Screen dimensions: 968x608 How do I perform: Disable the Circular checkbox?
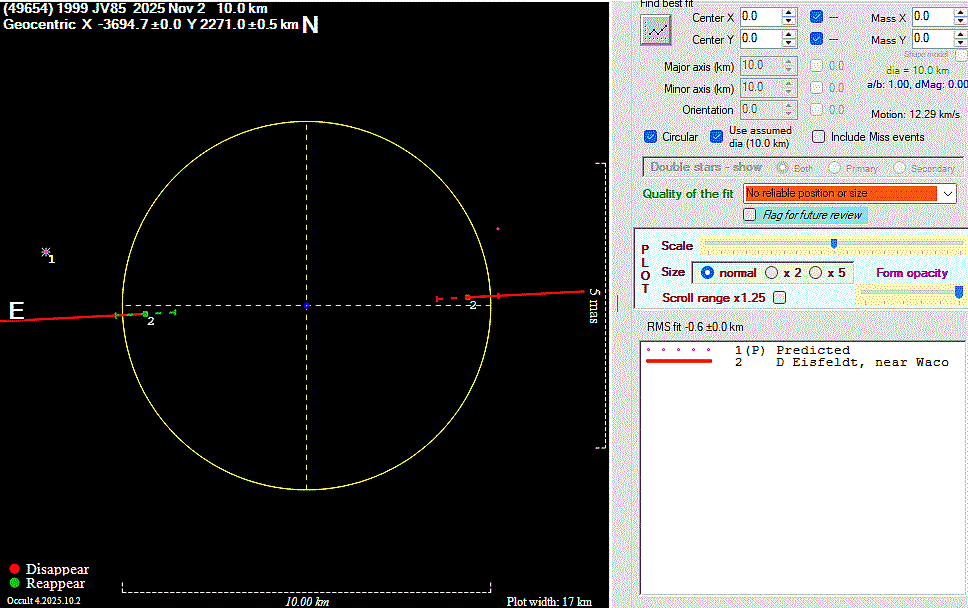(x=651, y=137)
